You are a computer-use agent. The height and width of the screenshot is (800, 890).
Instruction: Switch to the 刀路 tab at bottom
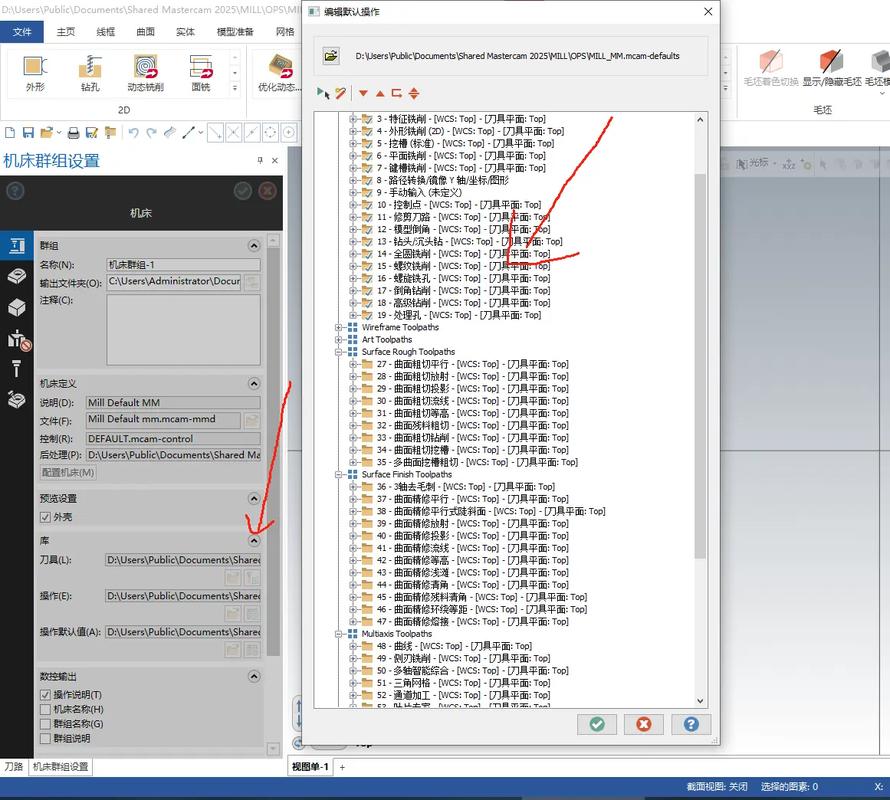[x=13, y=767]
